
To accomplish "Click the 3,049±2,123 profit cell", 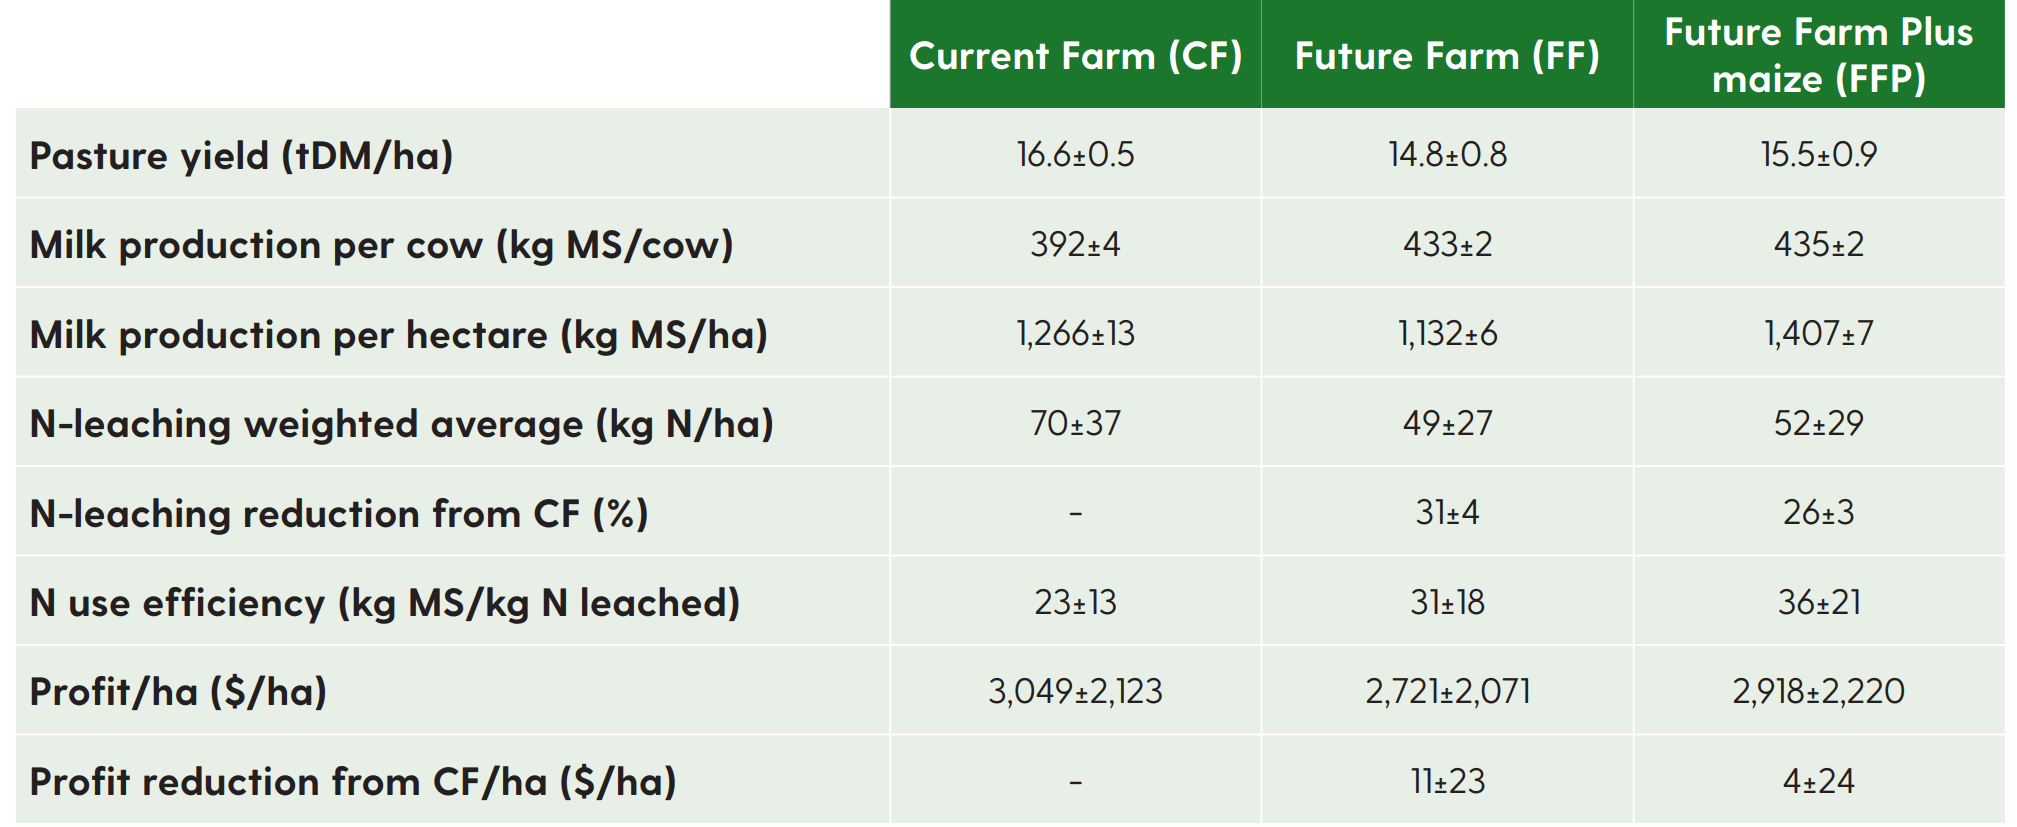I will pyautogui.click(x=1075, y=691).
